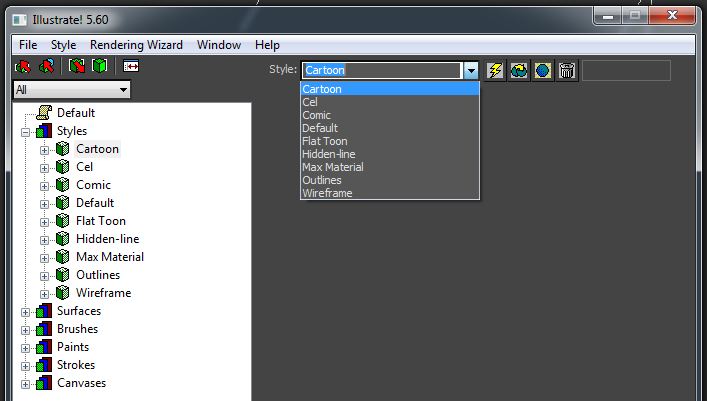Close the Illustrate! 5.60 window
Screen dimensions: 707x401
(672, 16)
